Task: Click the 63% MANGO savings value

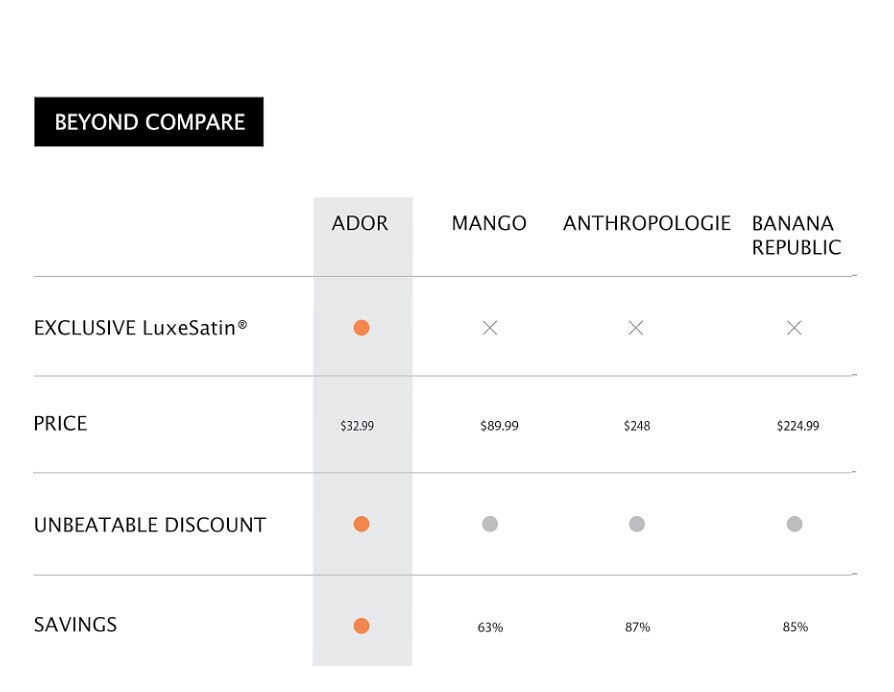Action: click(490, 628)
